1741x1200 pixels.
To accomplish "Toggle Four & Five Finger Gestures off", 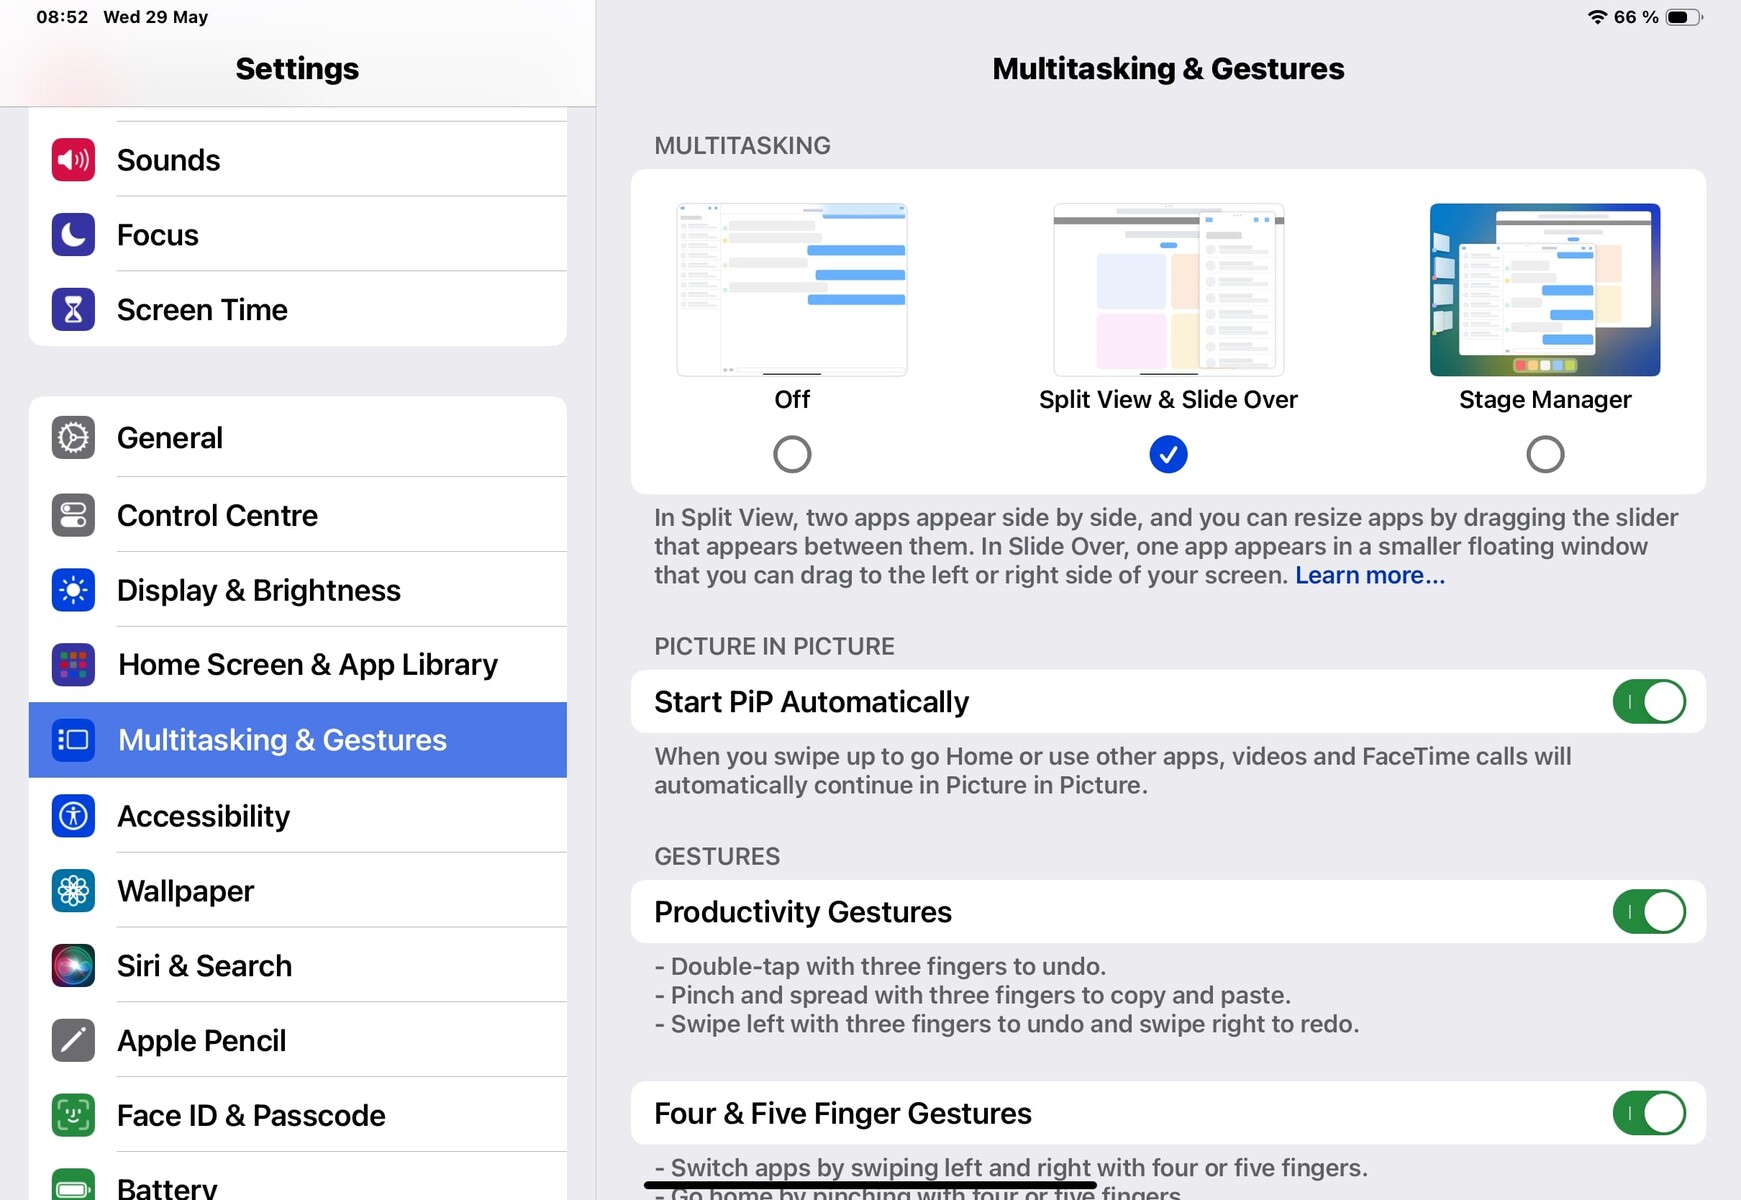I will tap(1648, 1113).
